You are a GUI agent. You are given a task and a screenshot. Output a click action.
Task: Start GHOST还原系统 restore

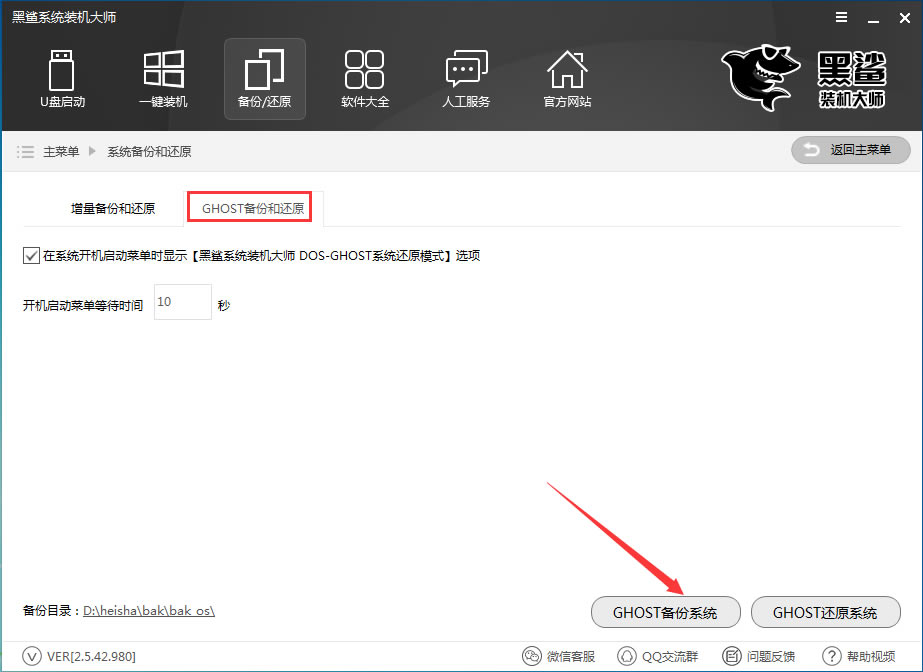tap(825, 612)
